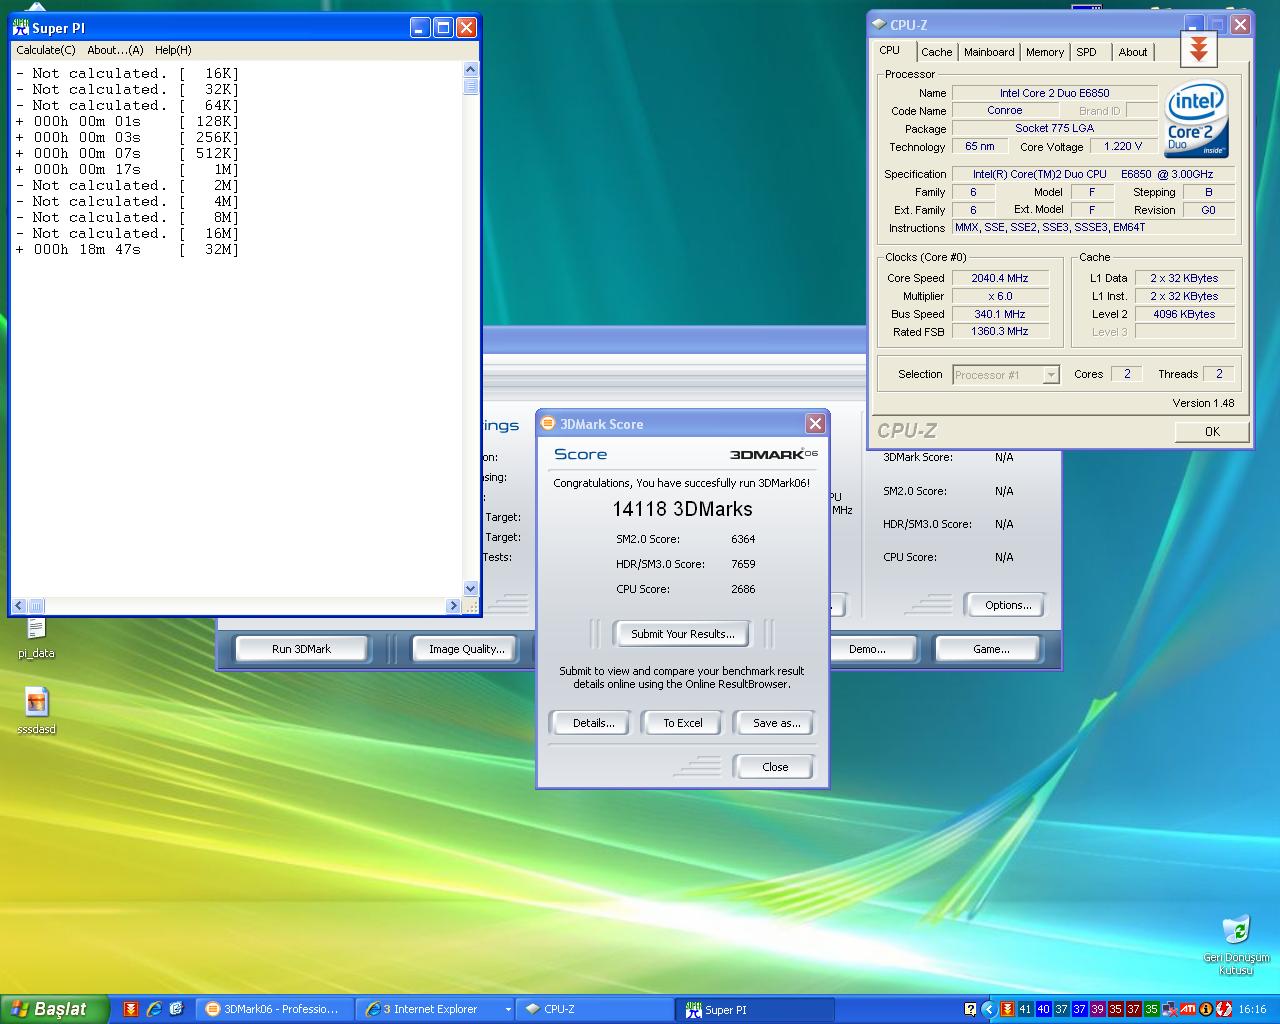The image size is (1280, 1024).
Task: Click the ATI tray icon
Action: coord(1188,1009)
